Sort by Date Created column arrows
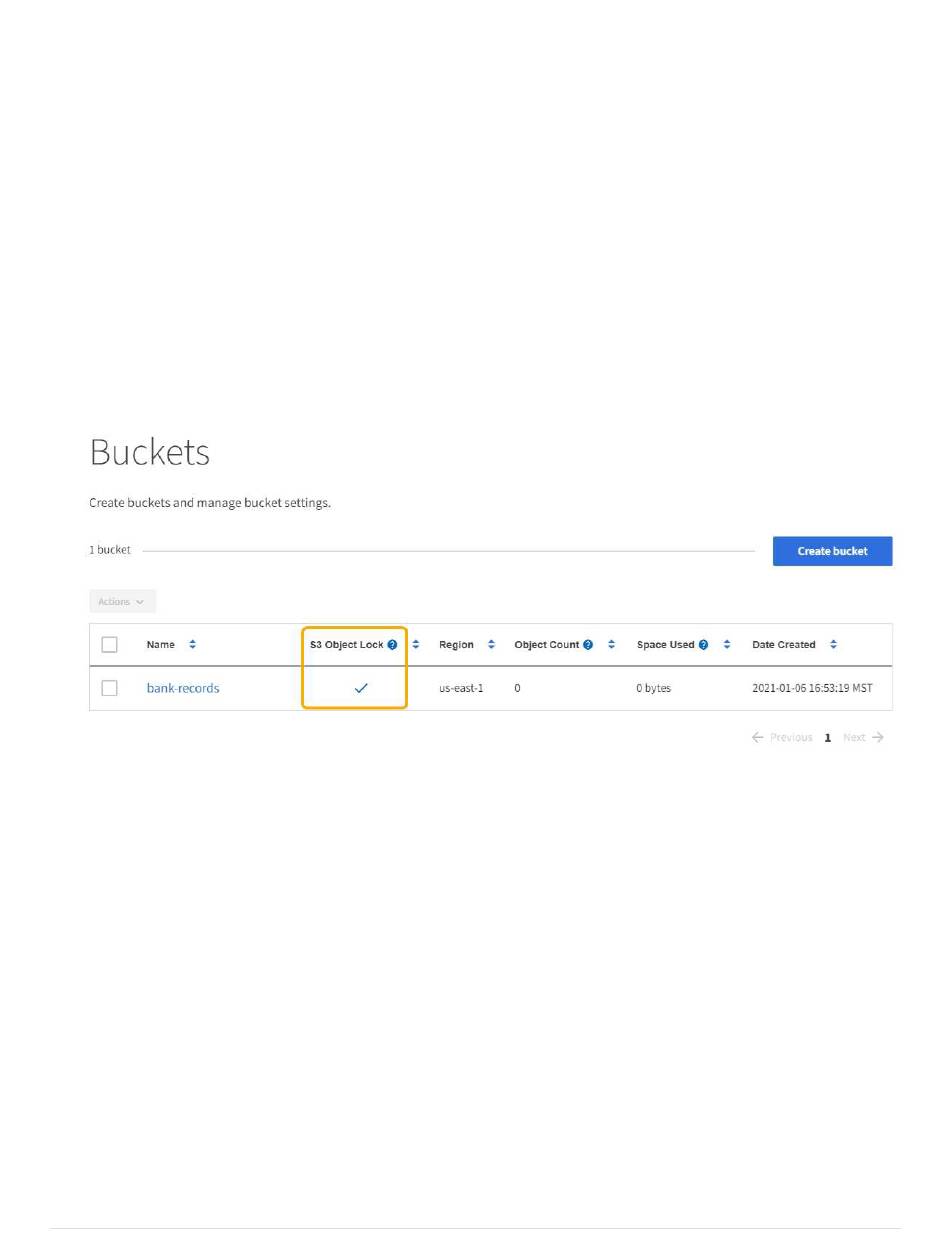The width and height of the screenshot is (950, 1248). point(833,645)
